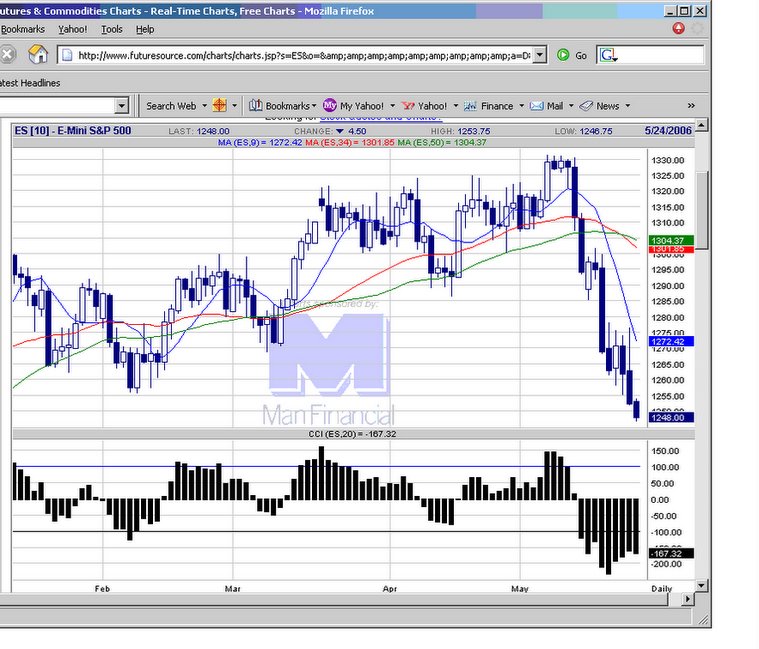The image size is (759, 649).
Task: Open the Yahoo! menu
Action: pos(73,30)
